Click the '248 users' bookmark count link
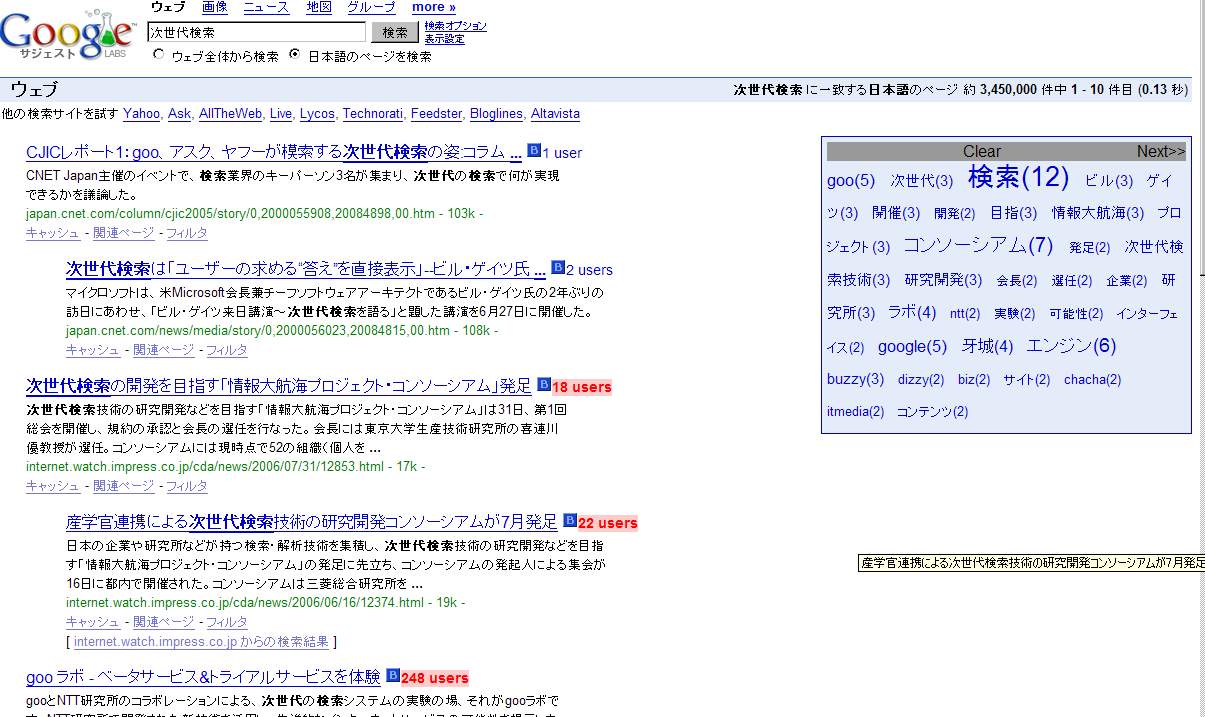 pos(435,678)
